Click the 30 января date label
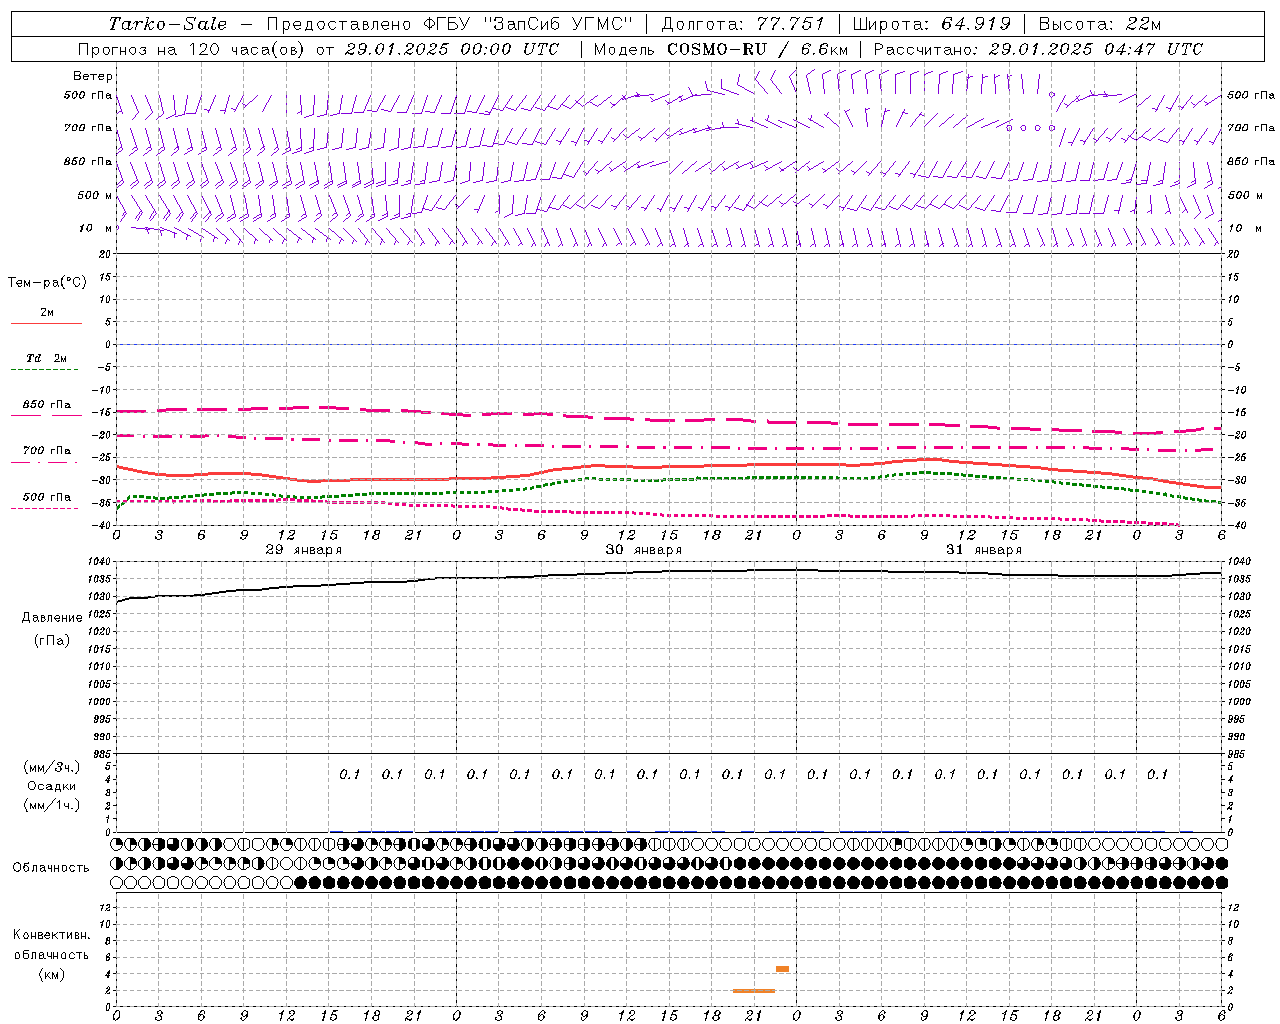 coord(644,550)
